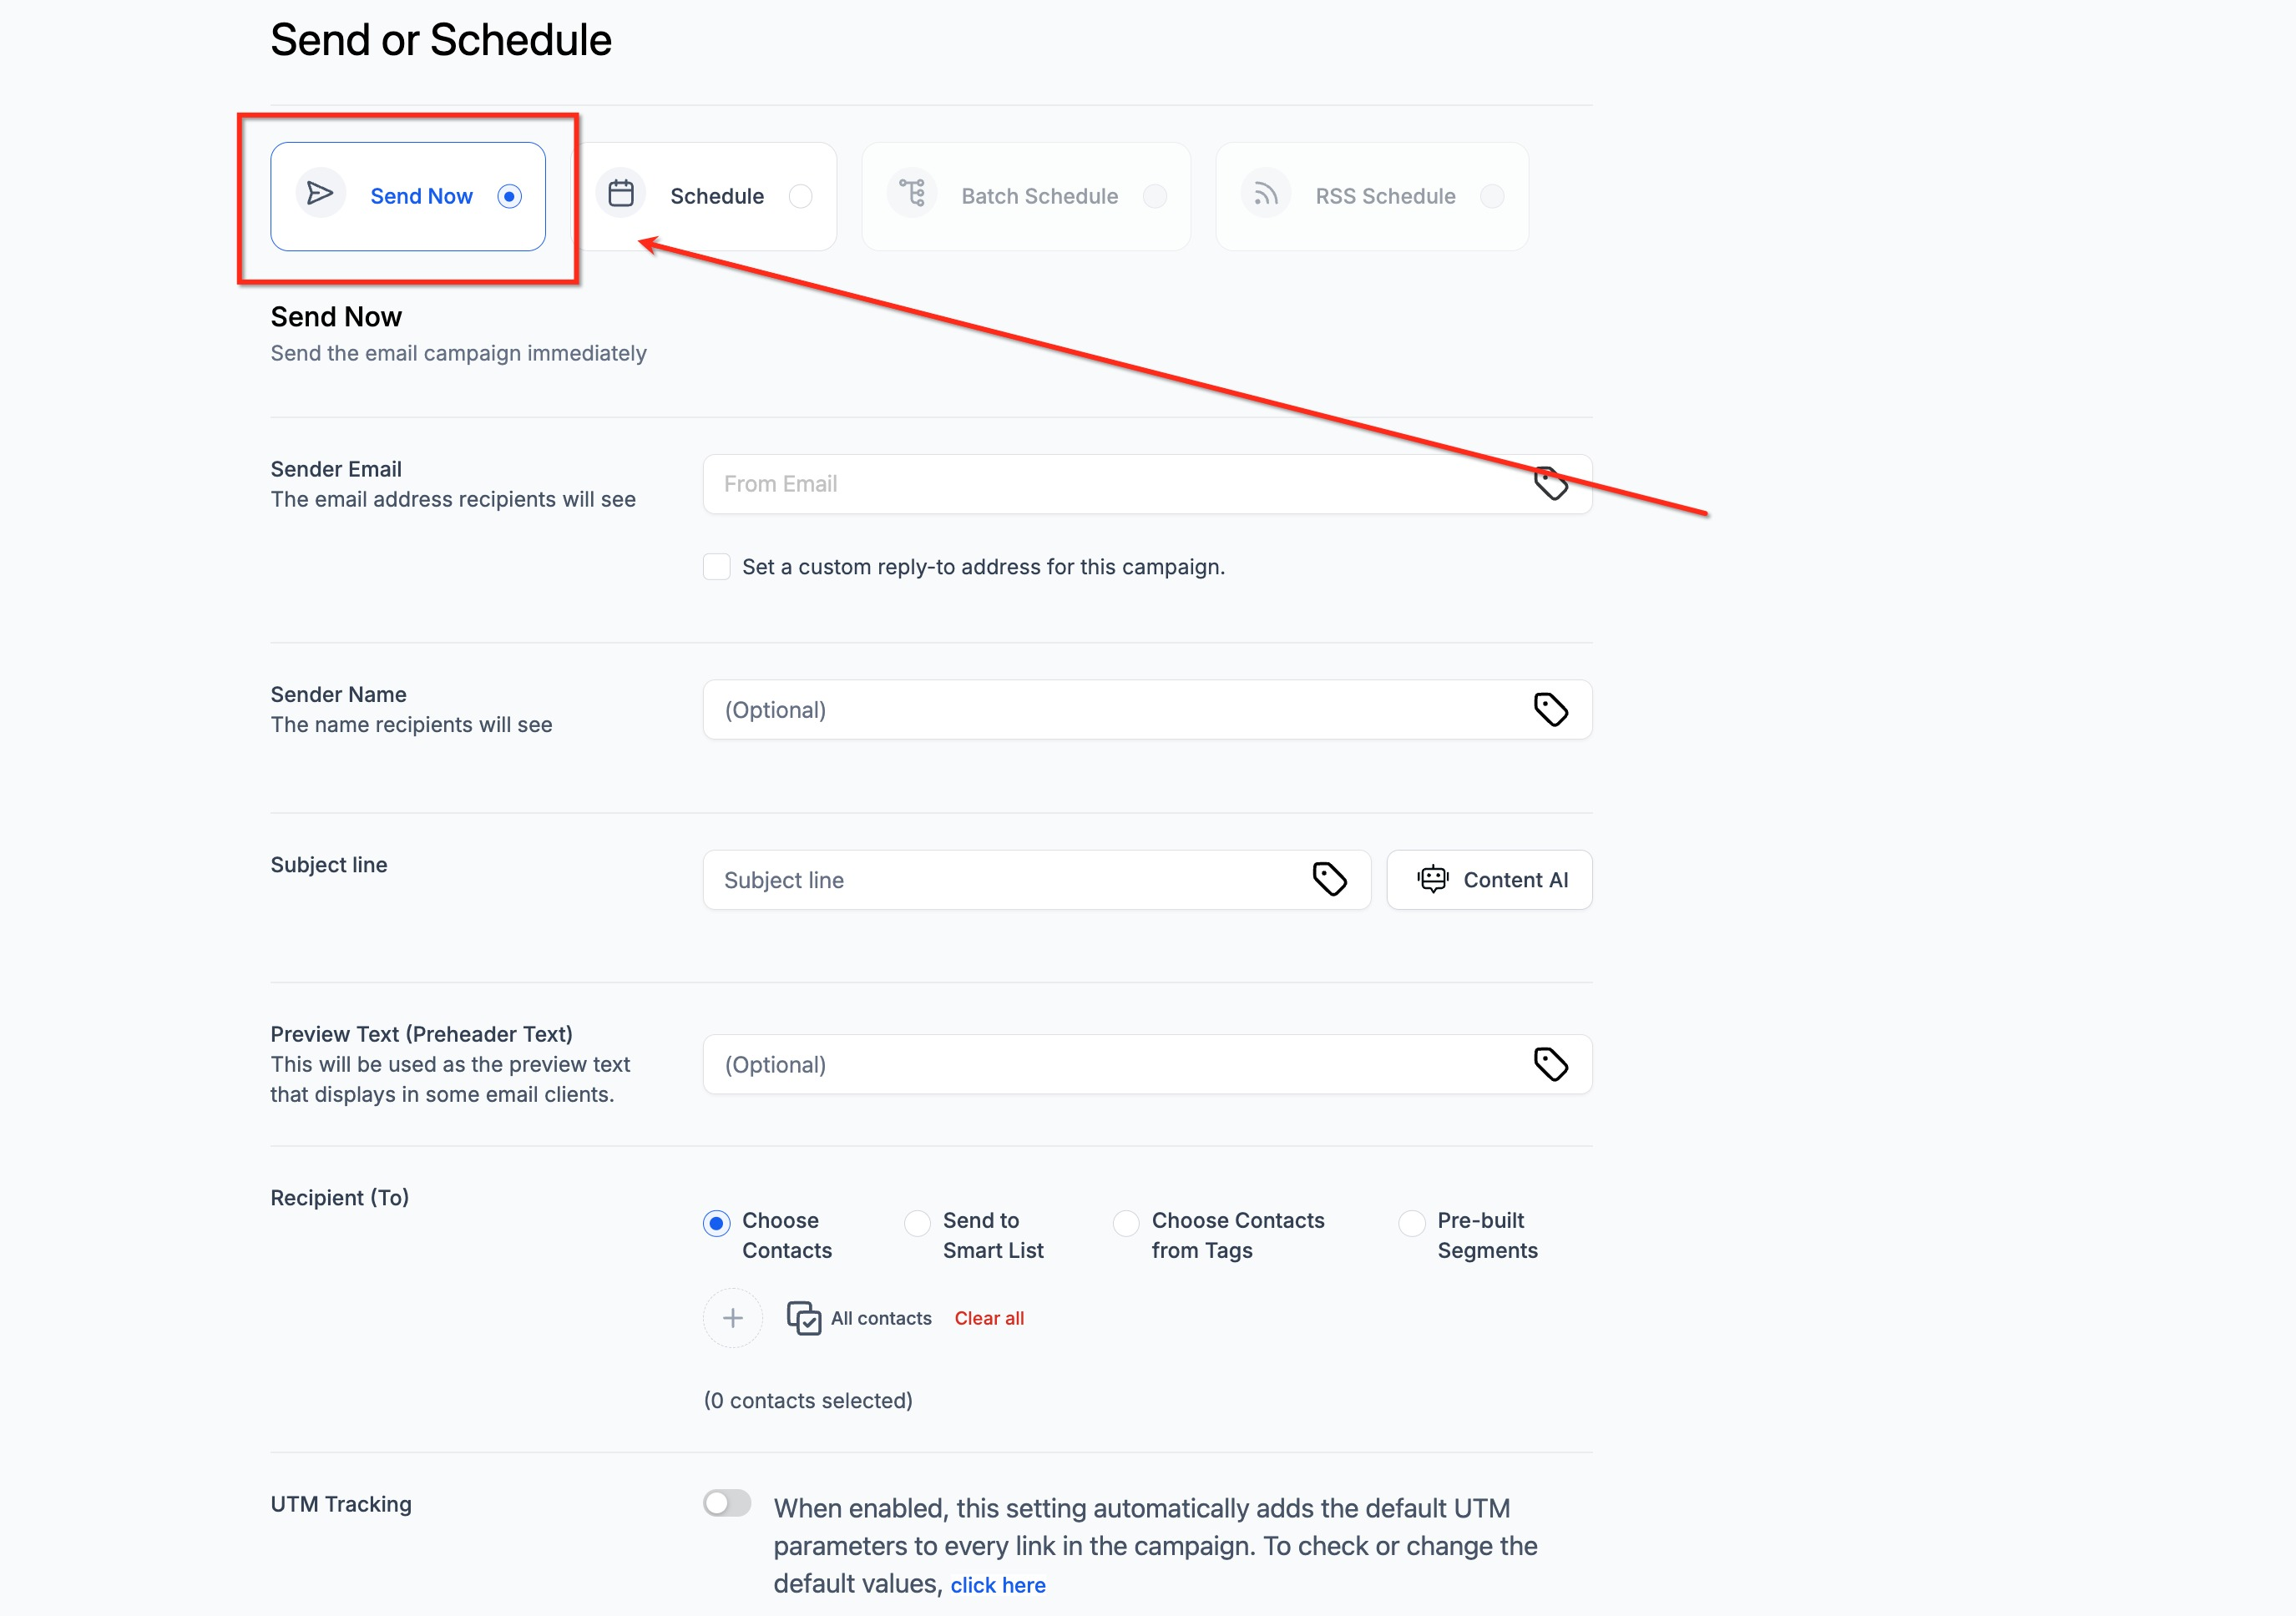The width and height of the screenshot is (2296, 1616).
Task: Click the plus icon to add contacts
Action: point(733,1318)
